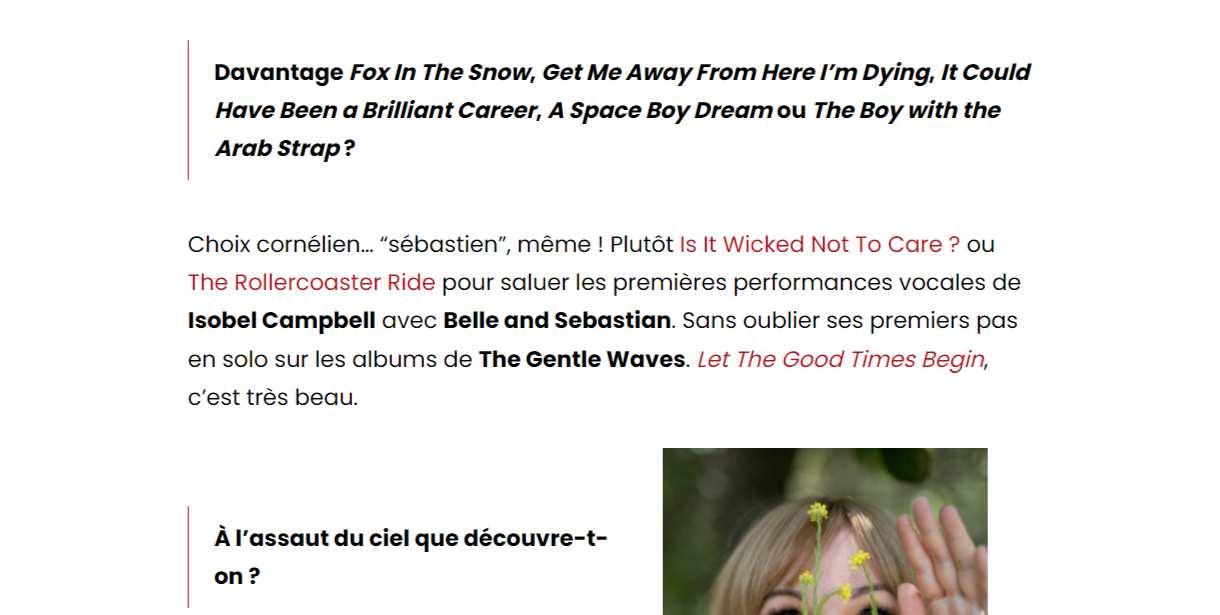Click the photo of the woman with flowers
1220x615 pixels.
click(x=825, y=531)
